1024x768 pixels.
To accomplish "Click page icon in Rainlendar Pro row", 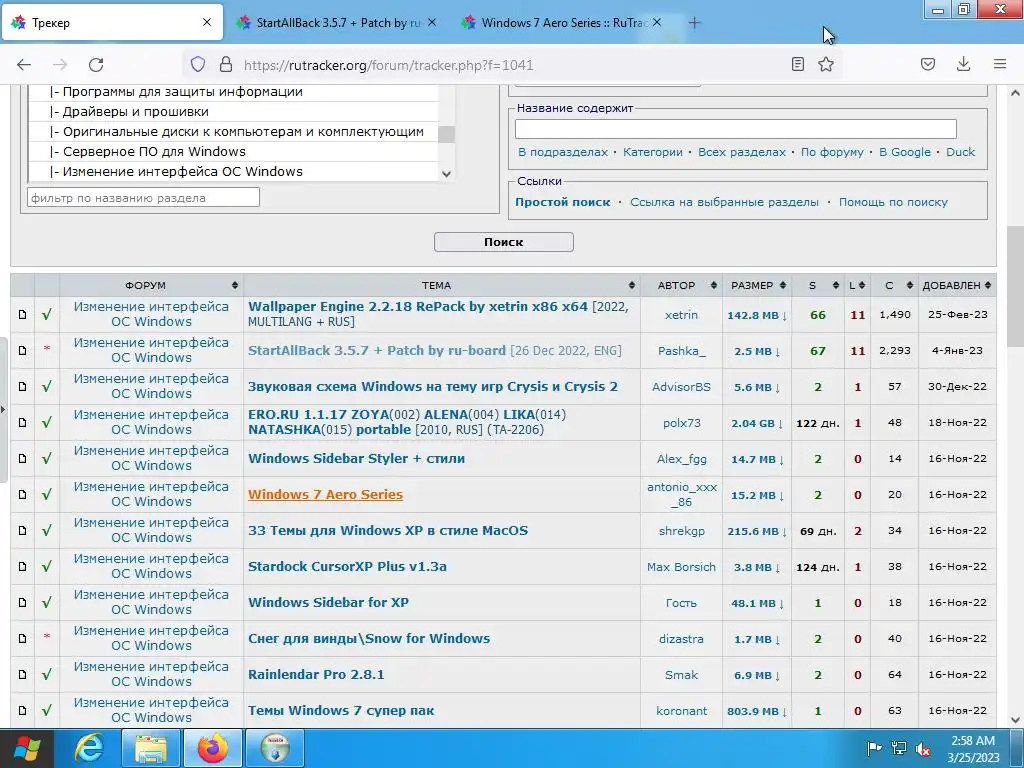I will click(x=22, y=675).
